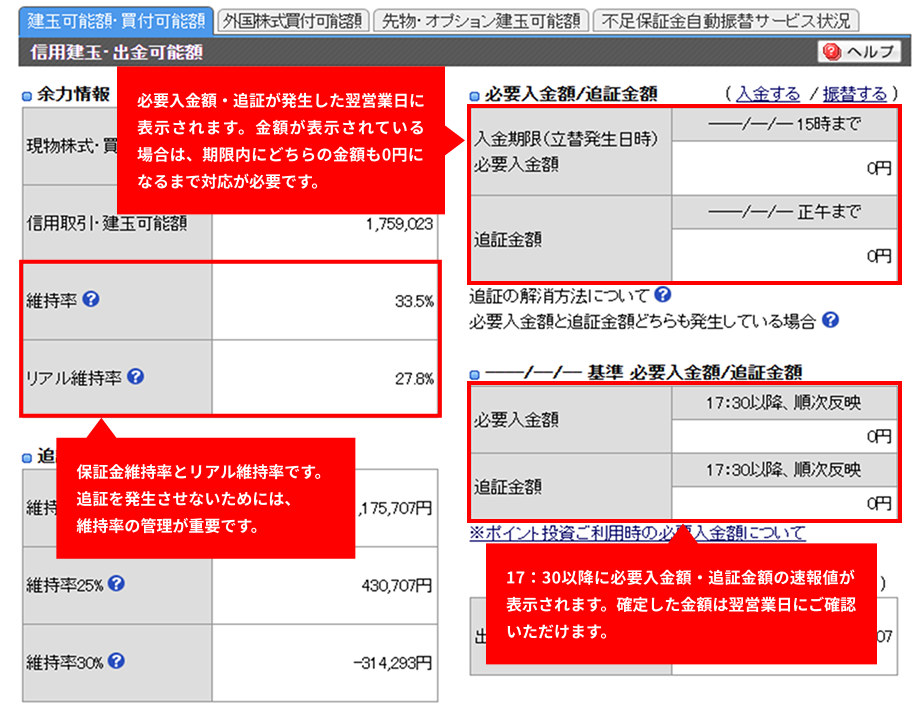
Task: Select the 先物・オプション建玉可能額 tab
Action: 480,21
